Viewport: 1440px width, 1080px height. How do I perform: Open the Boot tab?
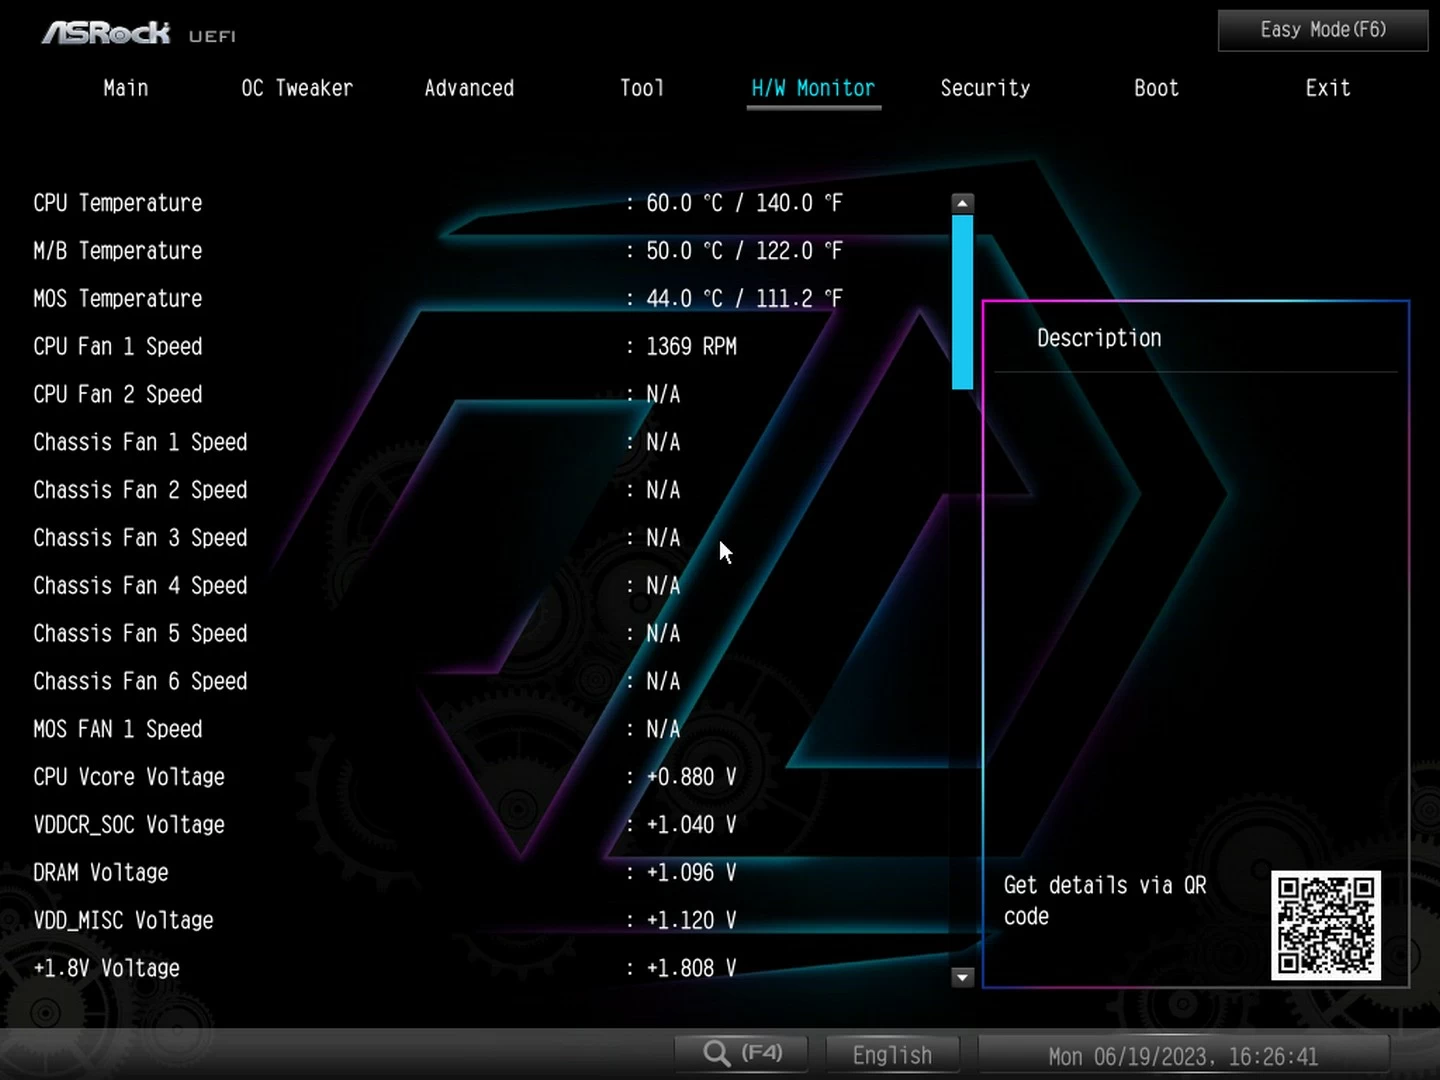(x=1156, y=88)
